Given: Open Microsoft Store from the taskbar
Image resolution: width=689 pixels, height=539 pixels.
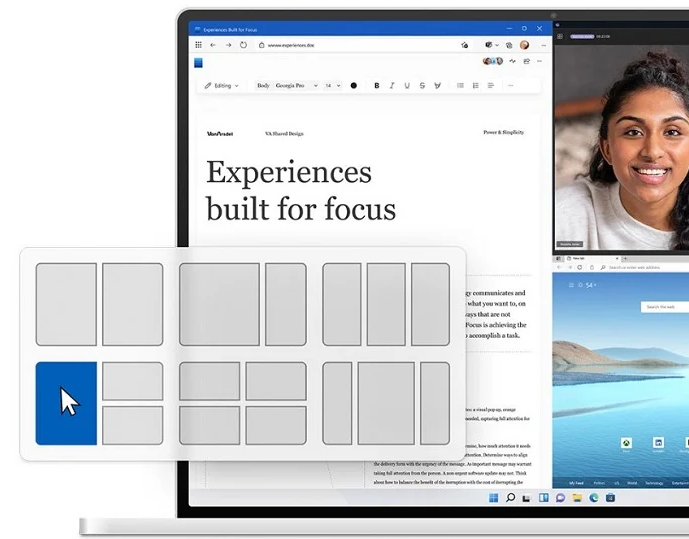Looking at the screenshot, I should pyautogui.click(x=610, y=498).
